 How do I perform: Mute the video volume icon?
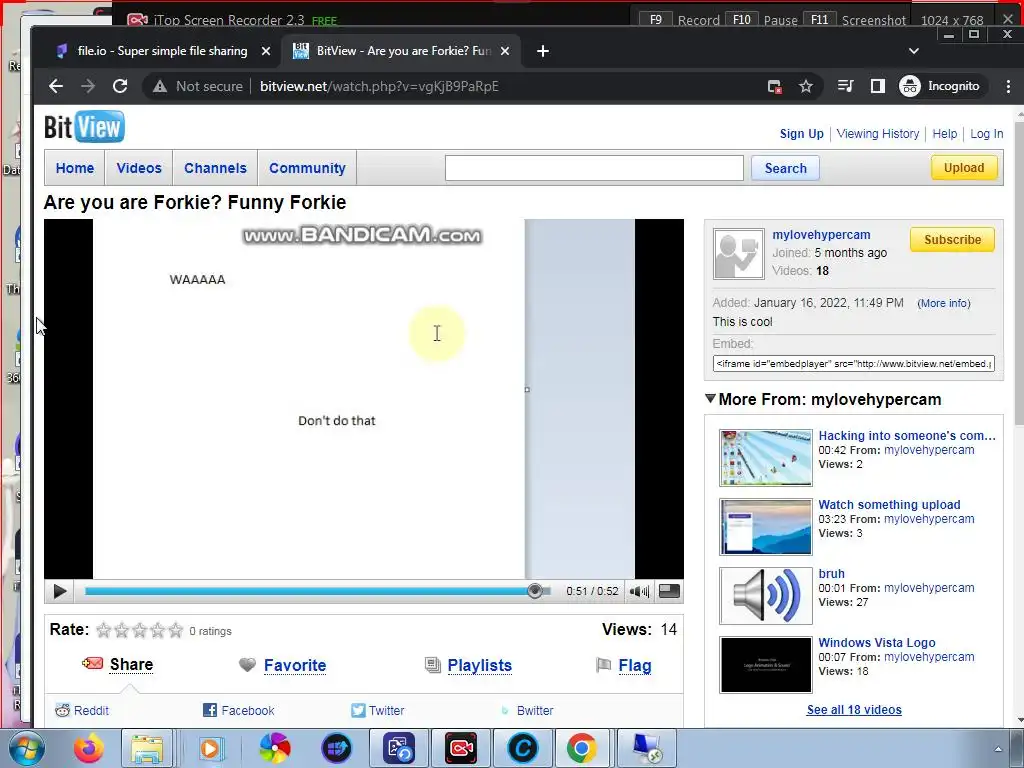tap(639, 591)
